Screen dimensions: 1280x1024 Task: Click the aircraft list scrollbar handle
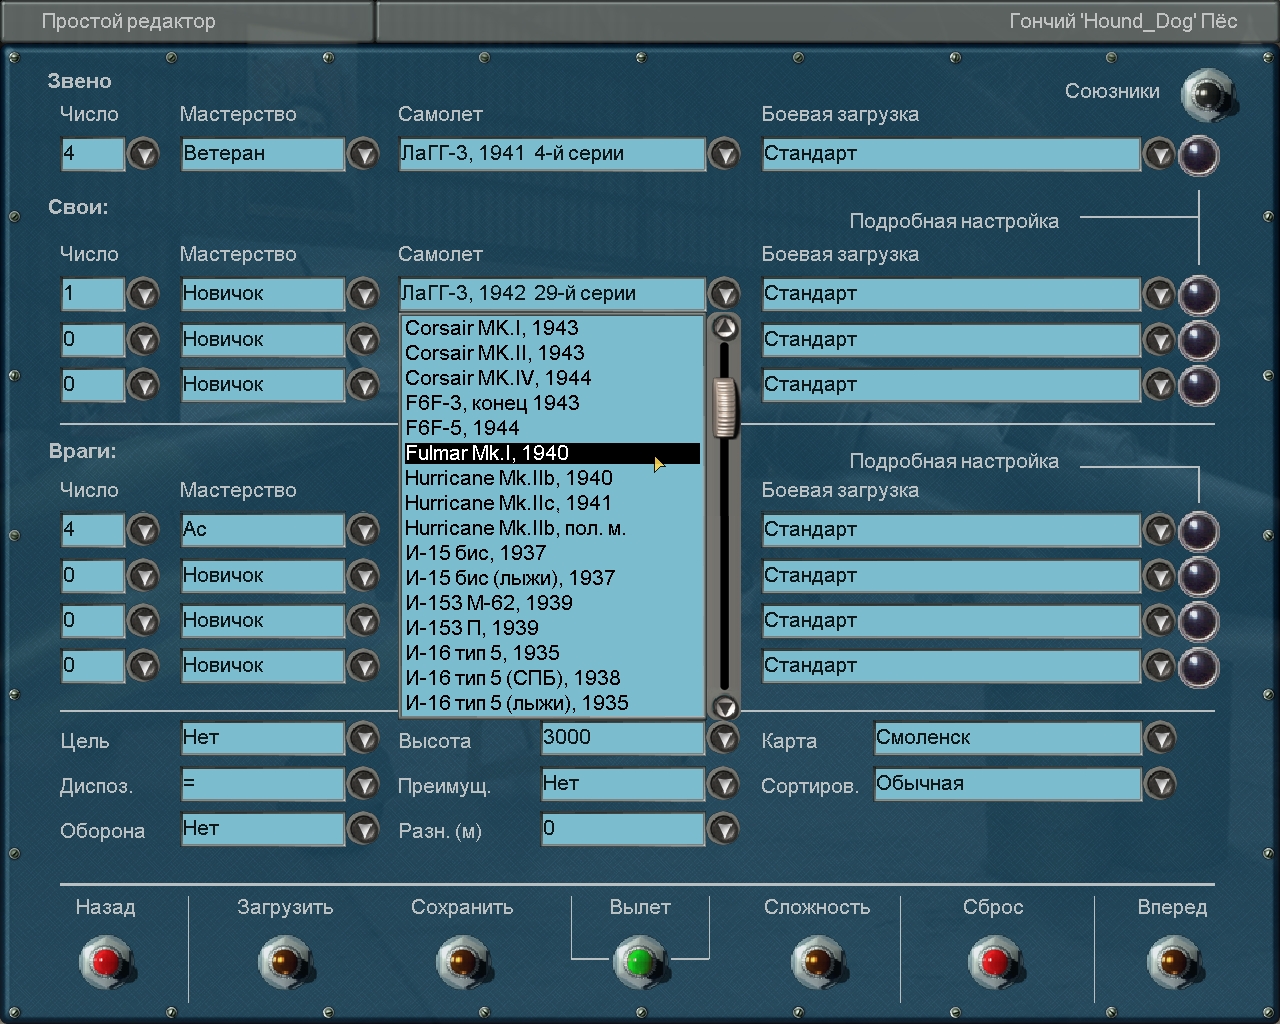tap(724, 407)
